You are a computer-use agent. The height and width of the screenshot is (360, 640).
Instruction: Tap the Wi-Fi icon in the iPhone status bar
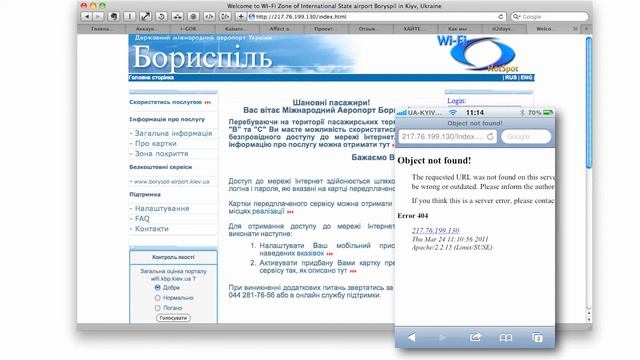[453, 112]
